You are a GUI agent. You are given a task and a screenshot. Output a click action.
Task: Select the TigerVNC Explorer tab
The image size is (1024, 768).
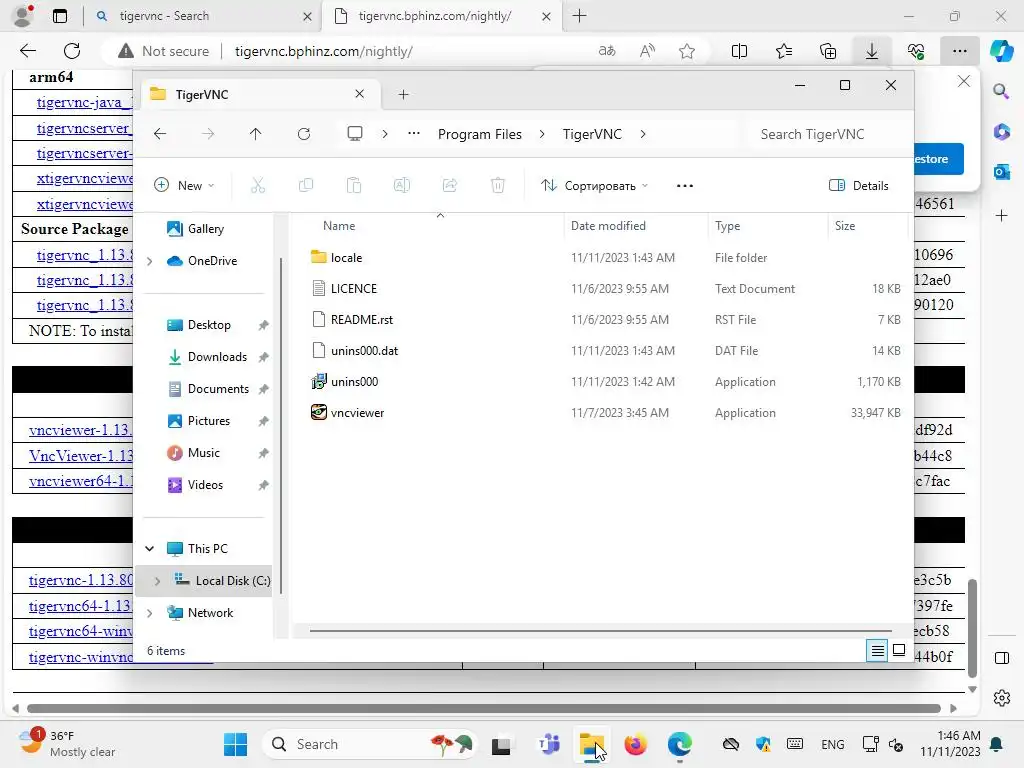point(259,95)
